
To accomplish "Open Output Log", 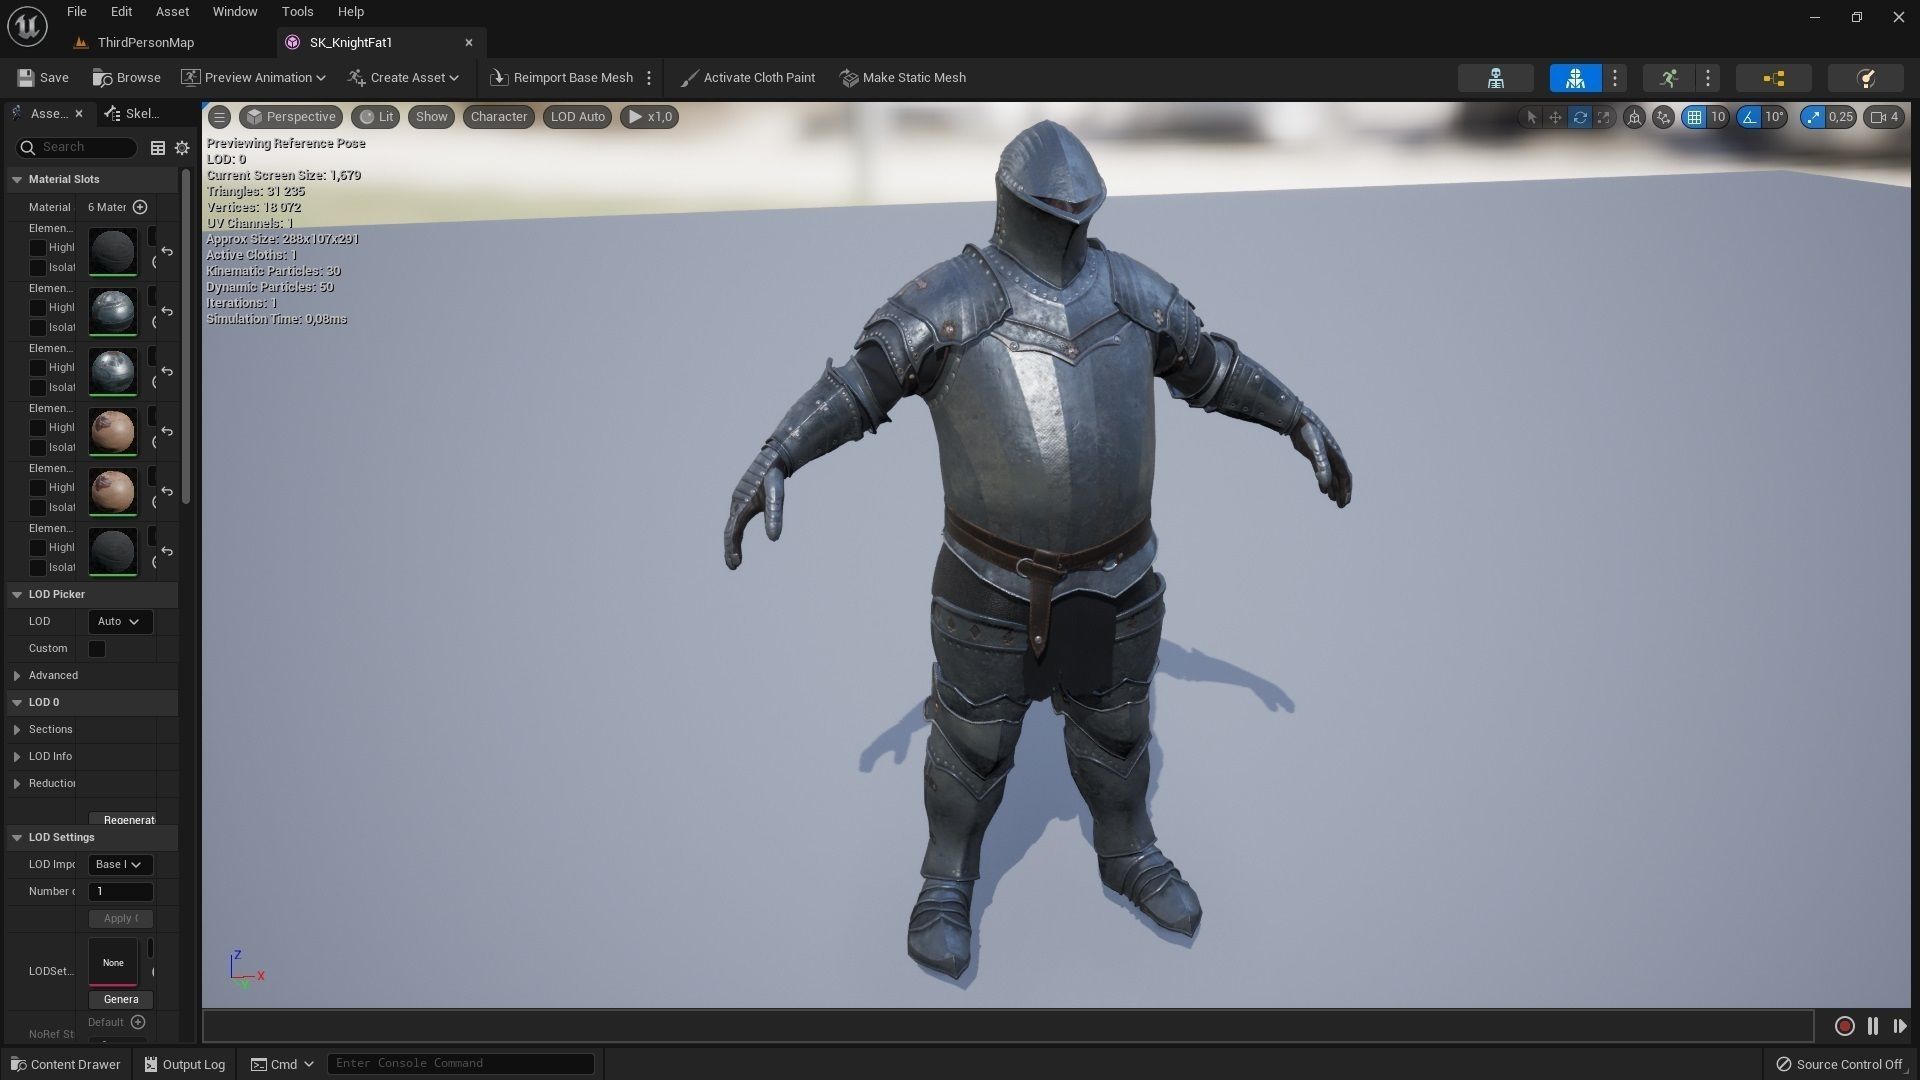I will coord(185,1064).
